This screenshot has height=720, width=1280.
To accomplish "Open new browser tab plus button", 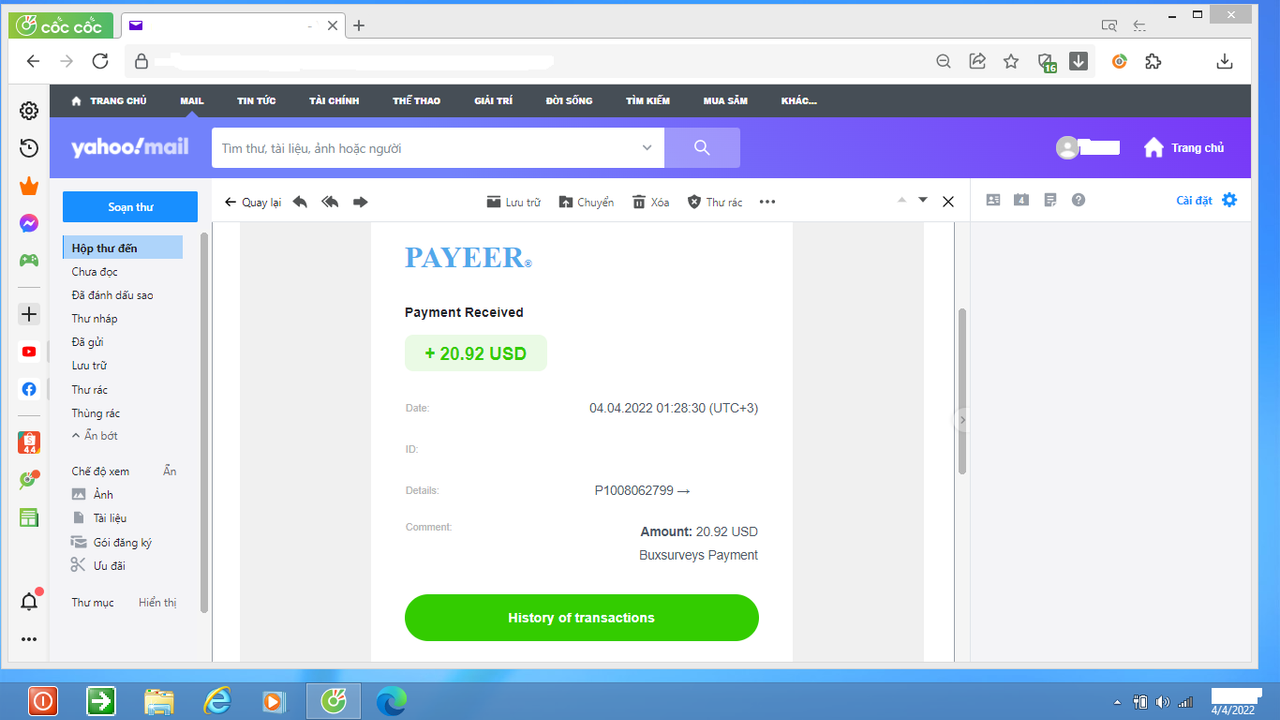I will click(x=359, y=26).
